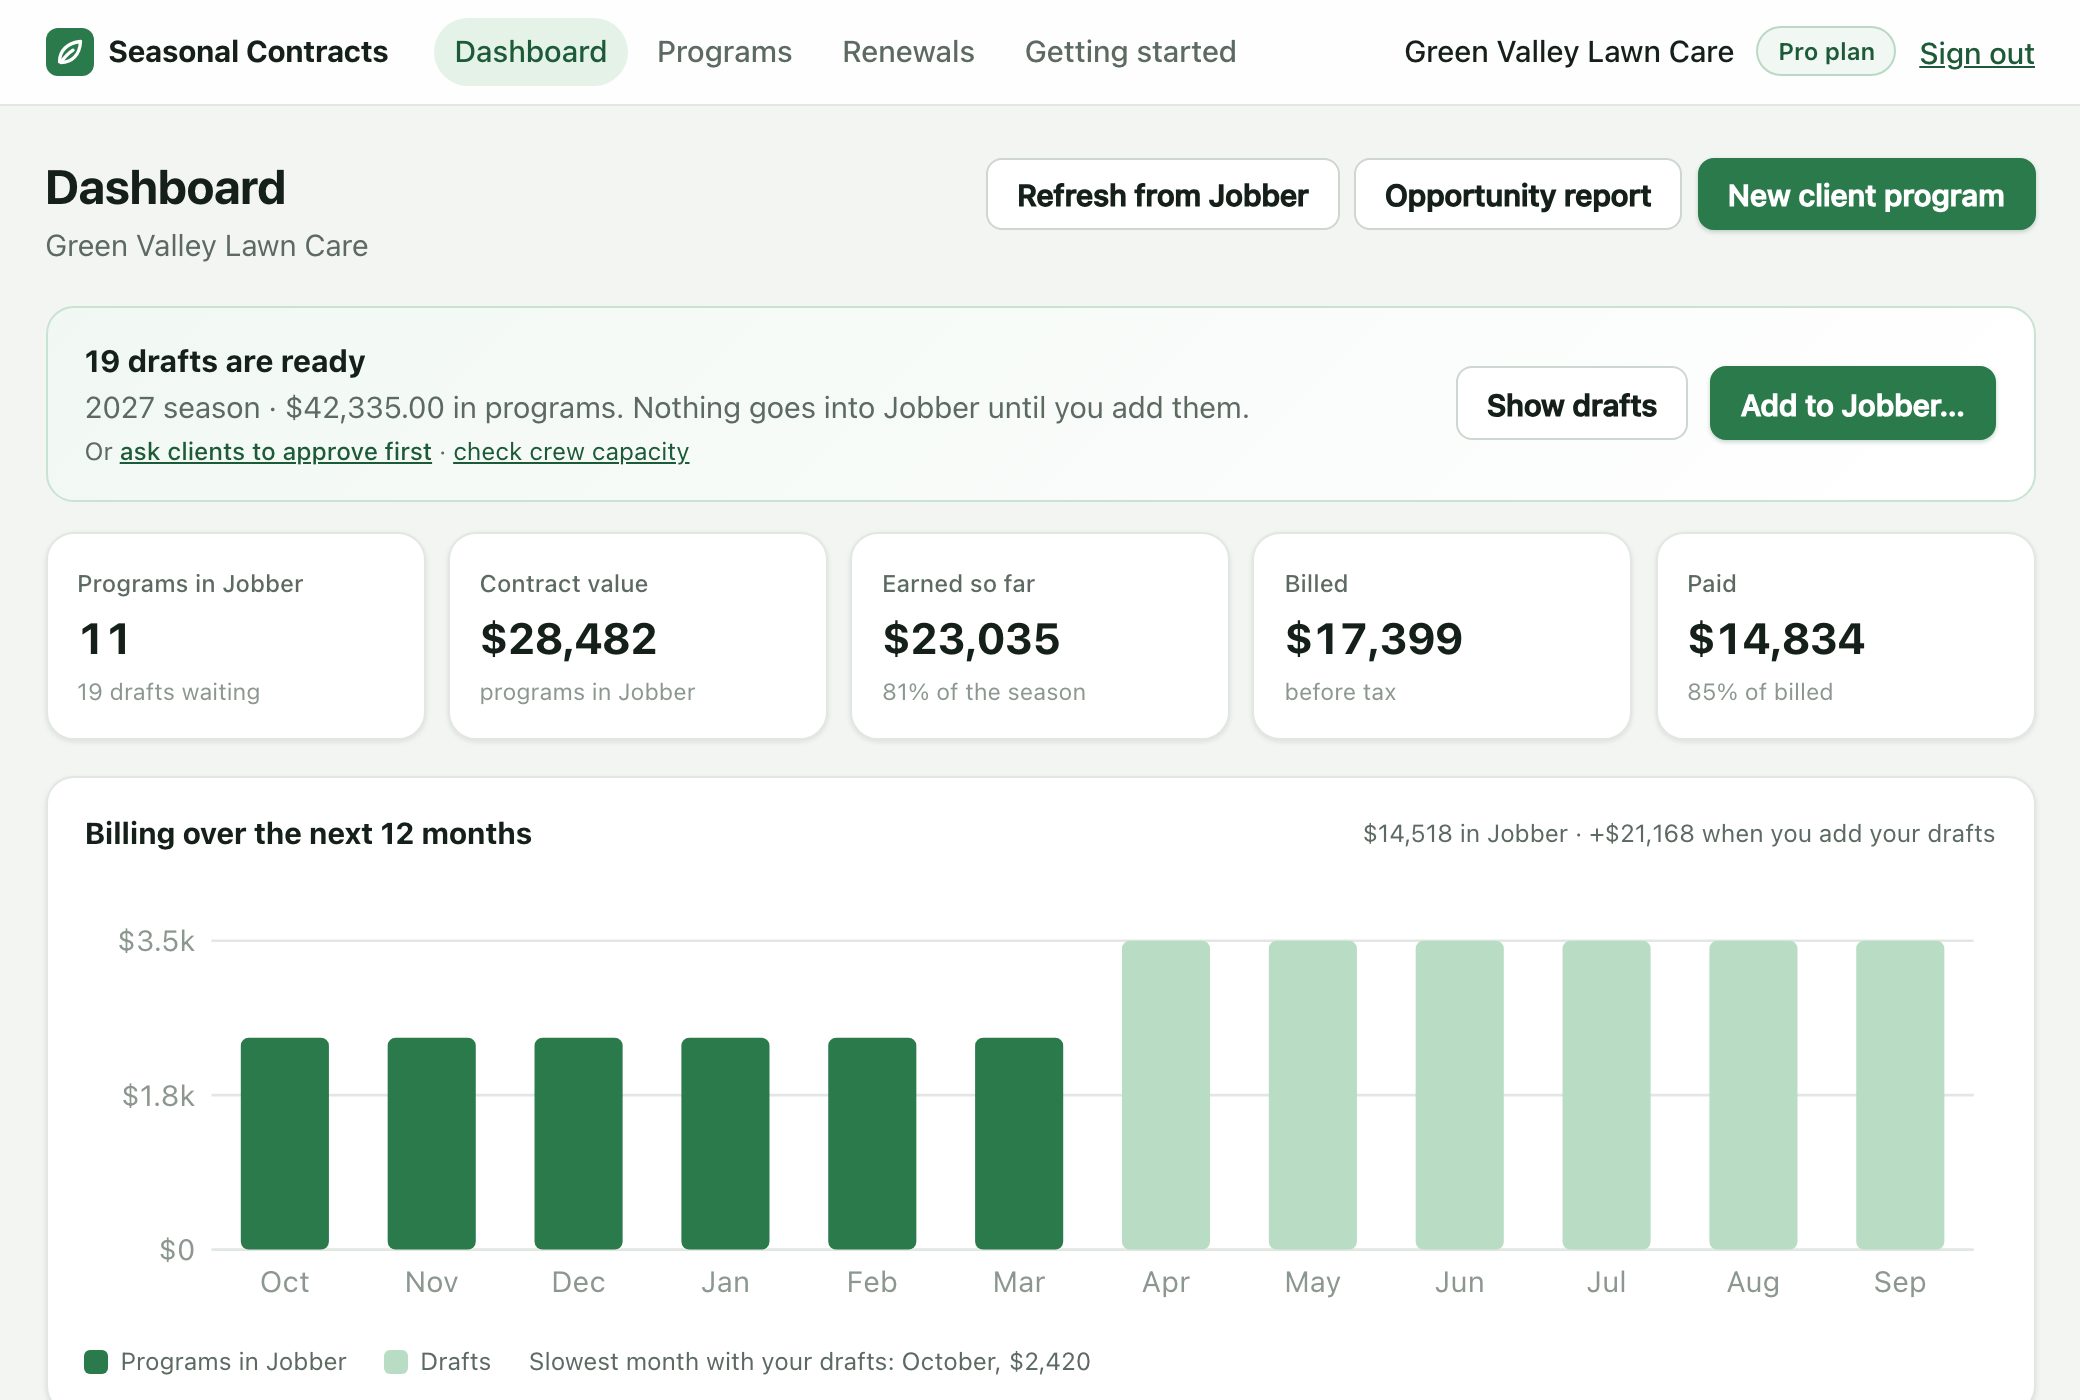The width and height of the screenshot is (2080, 1400).
Task: Click the '$3.5k' axis label
Action: (x=156, y=941)
